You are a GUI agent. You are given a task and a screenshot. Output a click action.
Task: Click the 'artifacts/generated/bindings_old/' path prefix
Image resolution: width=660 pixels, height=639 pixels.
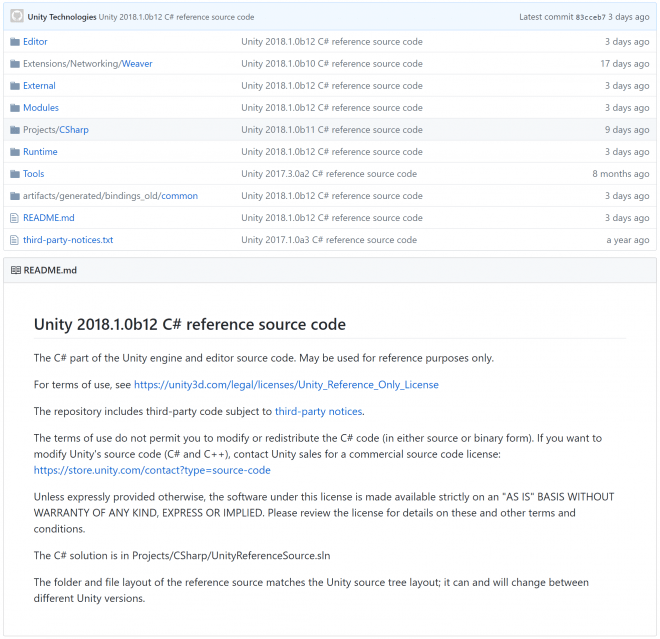click(x=92, y=196)
